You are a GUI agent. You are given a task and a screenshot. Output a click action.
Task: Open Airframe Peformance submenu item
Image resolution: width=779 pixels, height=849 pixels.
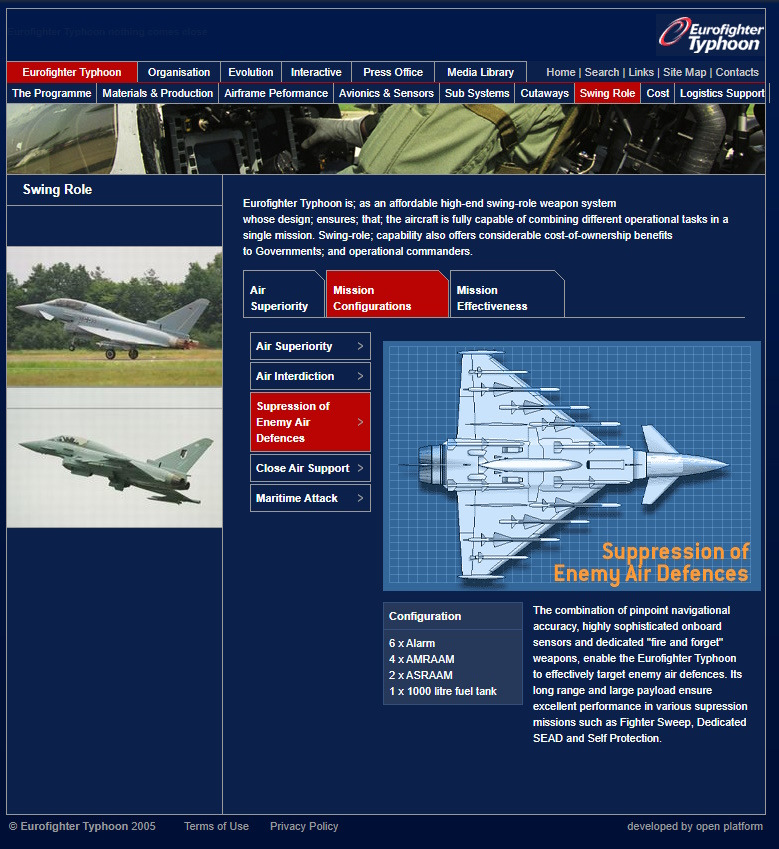276,93
